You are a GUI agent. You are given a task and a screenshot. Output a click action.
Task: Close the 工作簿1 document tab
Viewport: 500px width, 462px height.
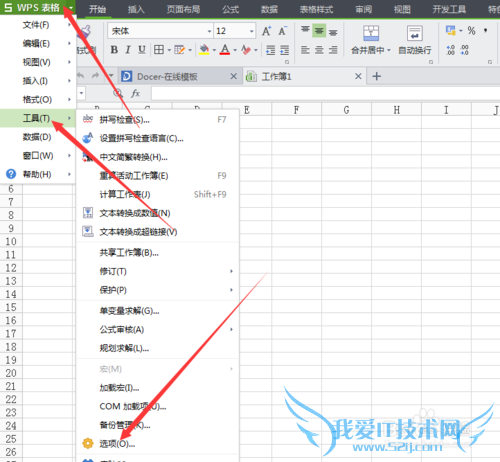[358, 76]
